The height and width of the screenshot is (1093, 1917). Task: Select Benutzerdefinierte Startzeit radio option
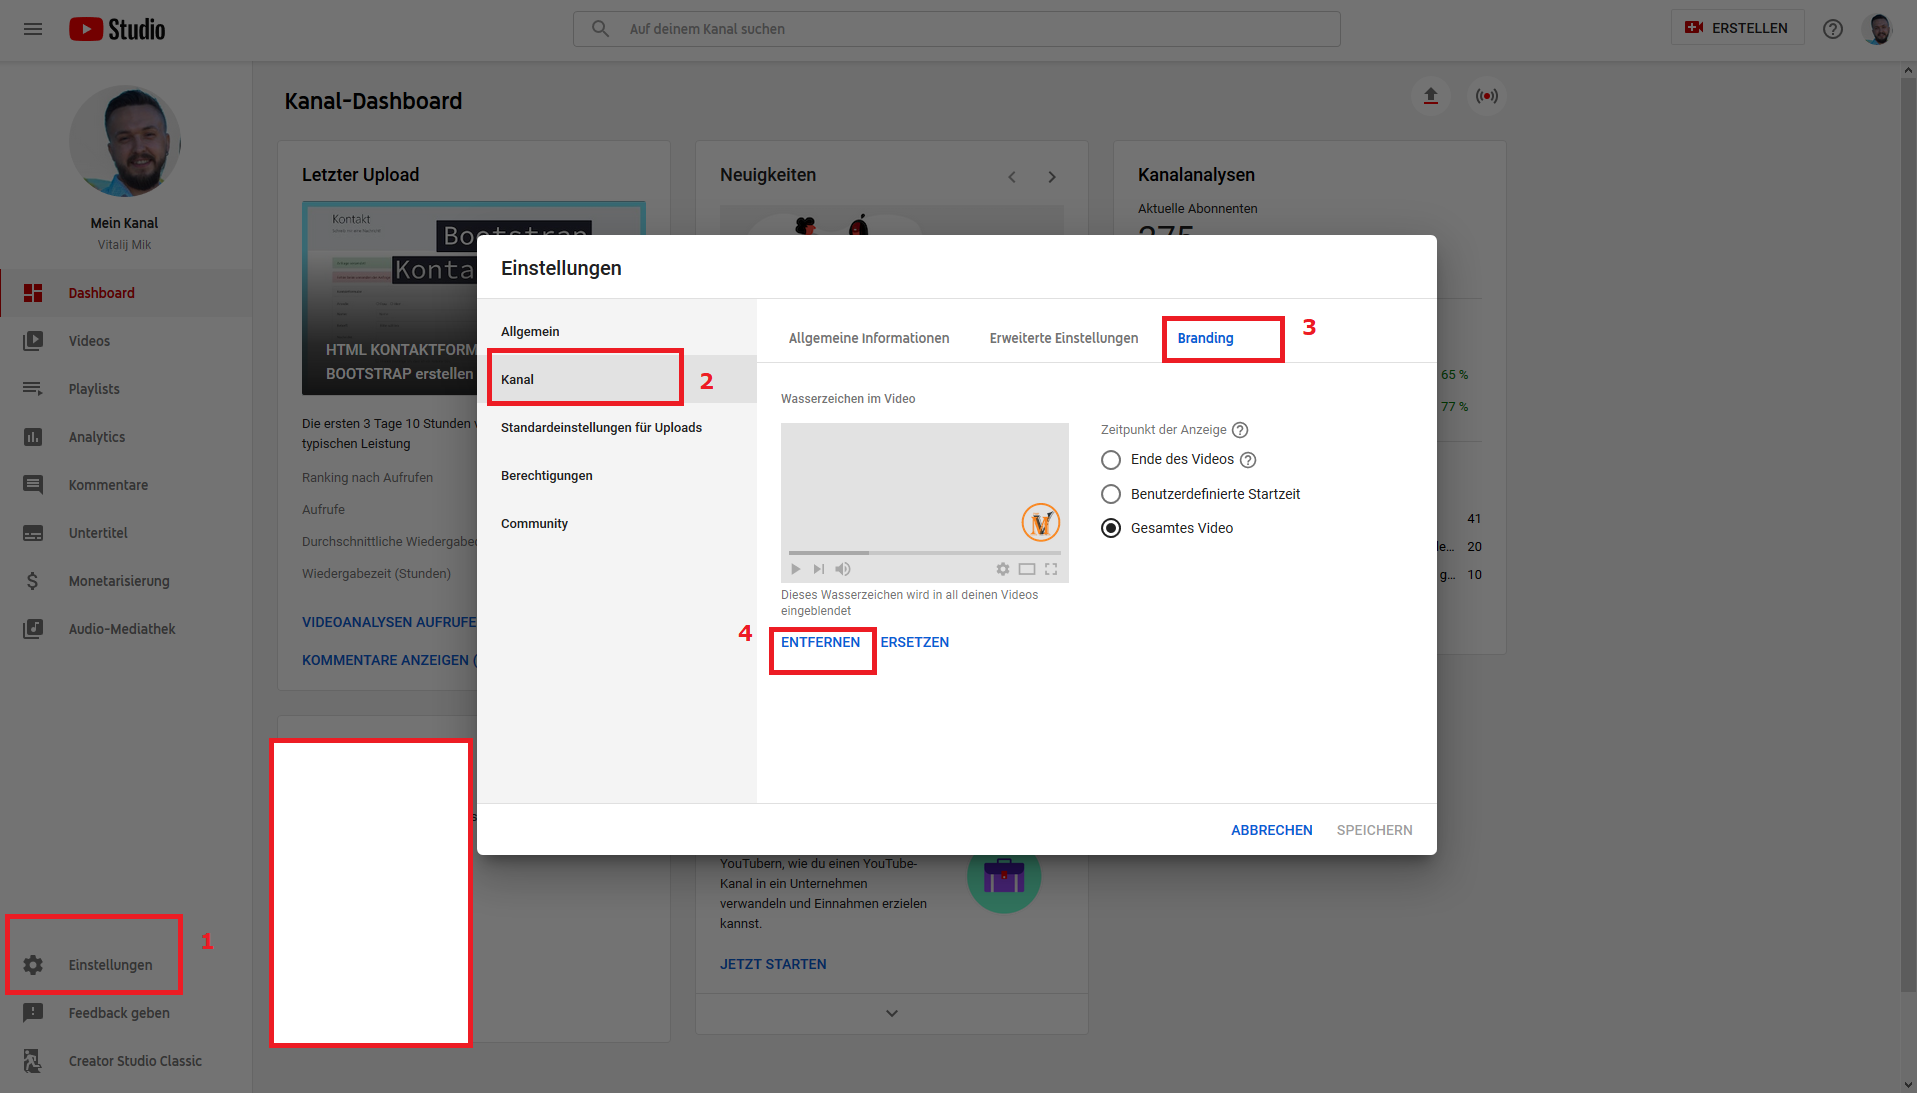1111,494
